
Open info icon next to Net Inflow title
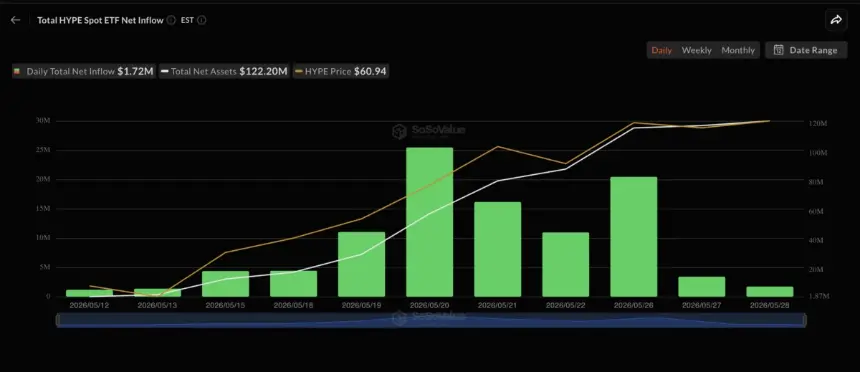[x=171, y=20]
